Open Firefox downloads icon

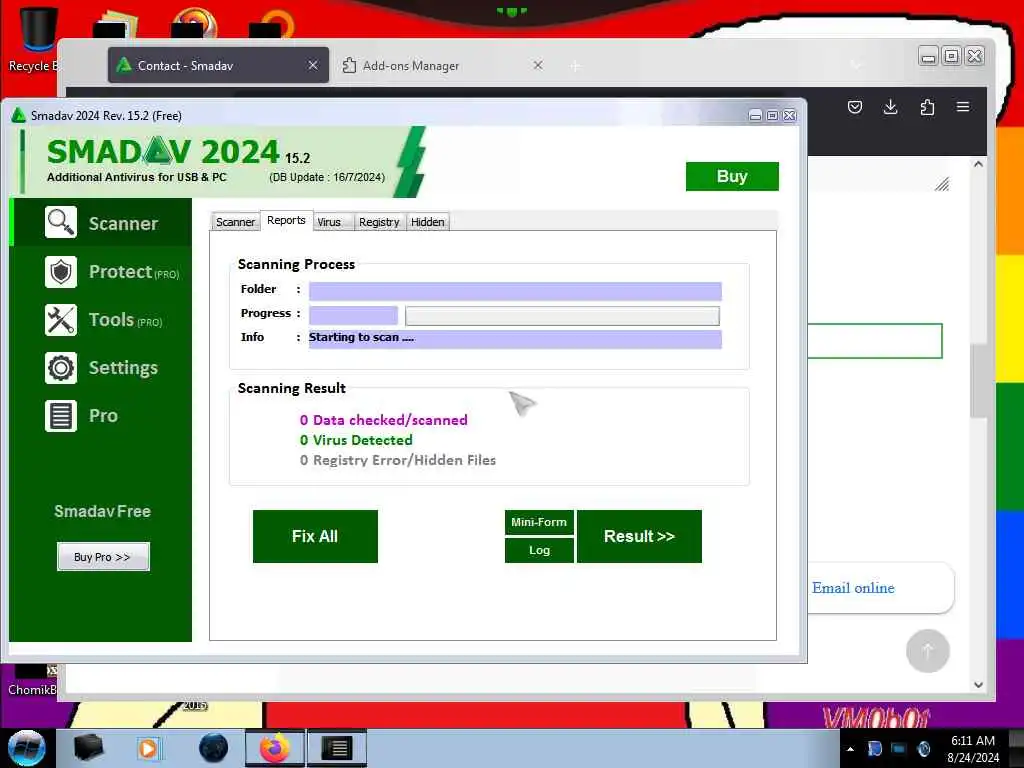point(891,107)
